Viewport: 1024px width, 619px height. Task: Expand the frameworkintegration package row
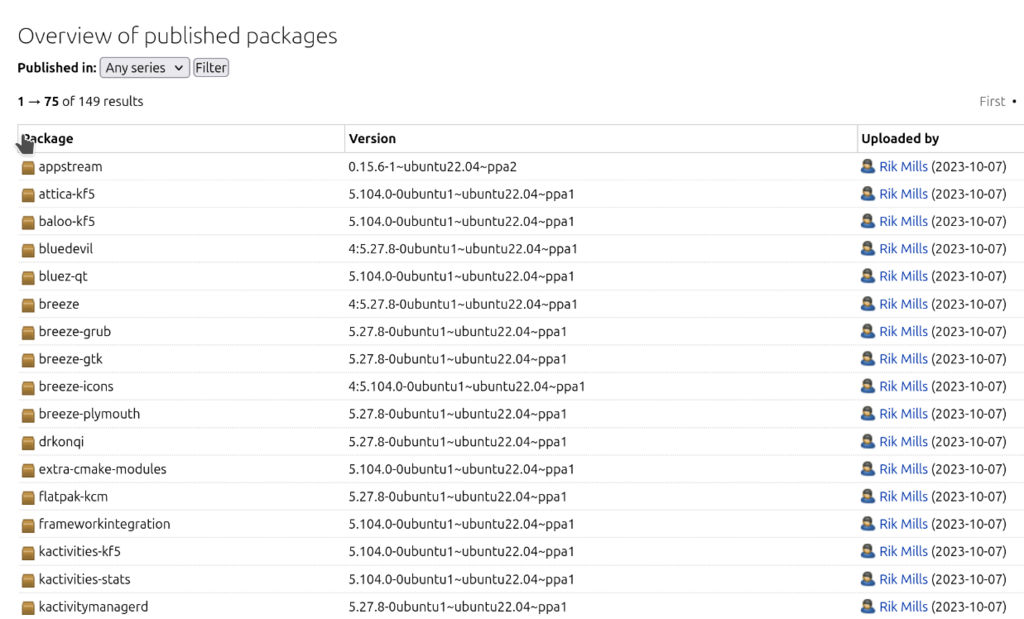pyautogui.click(x=104, y=524)
